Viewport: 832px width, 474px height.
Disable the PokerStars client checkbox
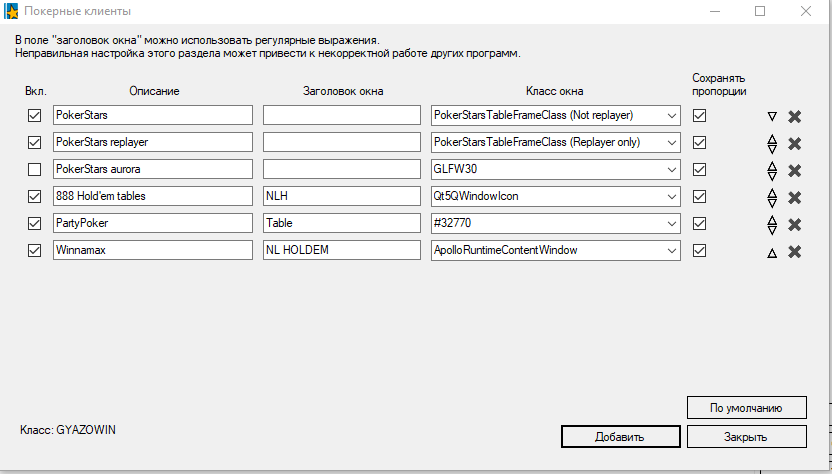coord(34,115)
